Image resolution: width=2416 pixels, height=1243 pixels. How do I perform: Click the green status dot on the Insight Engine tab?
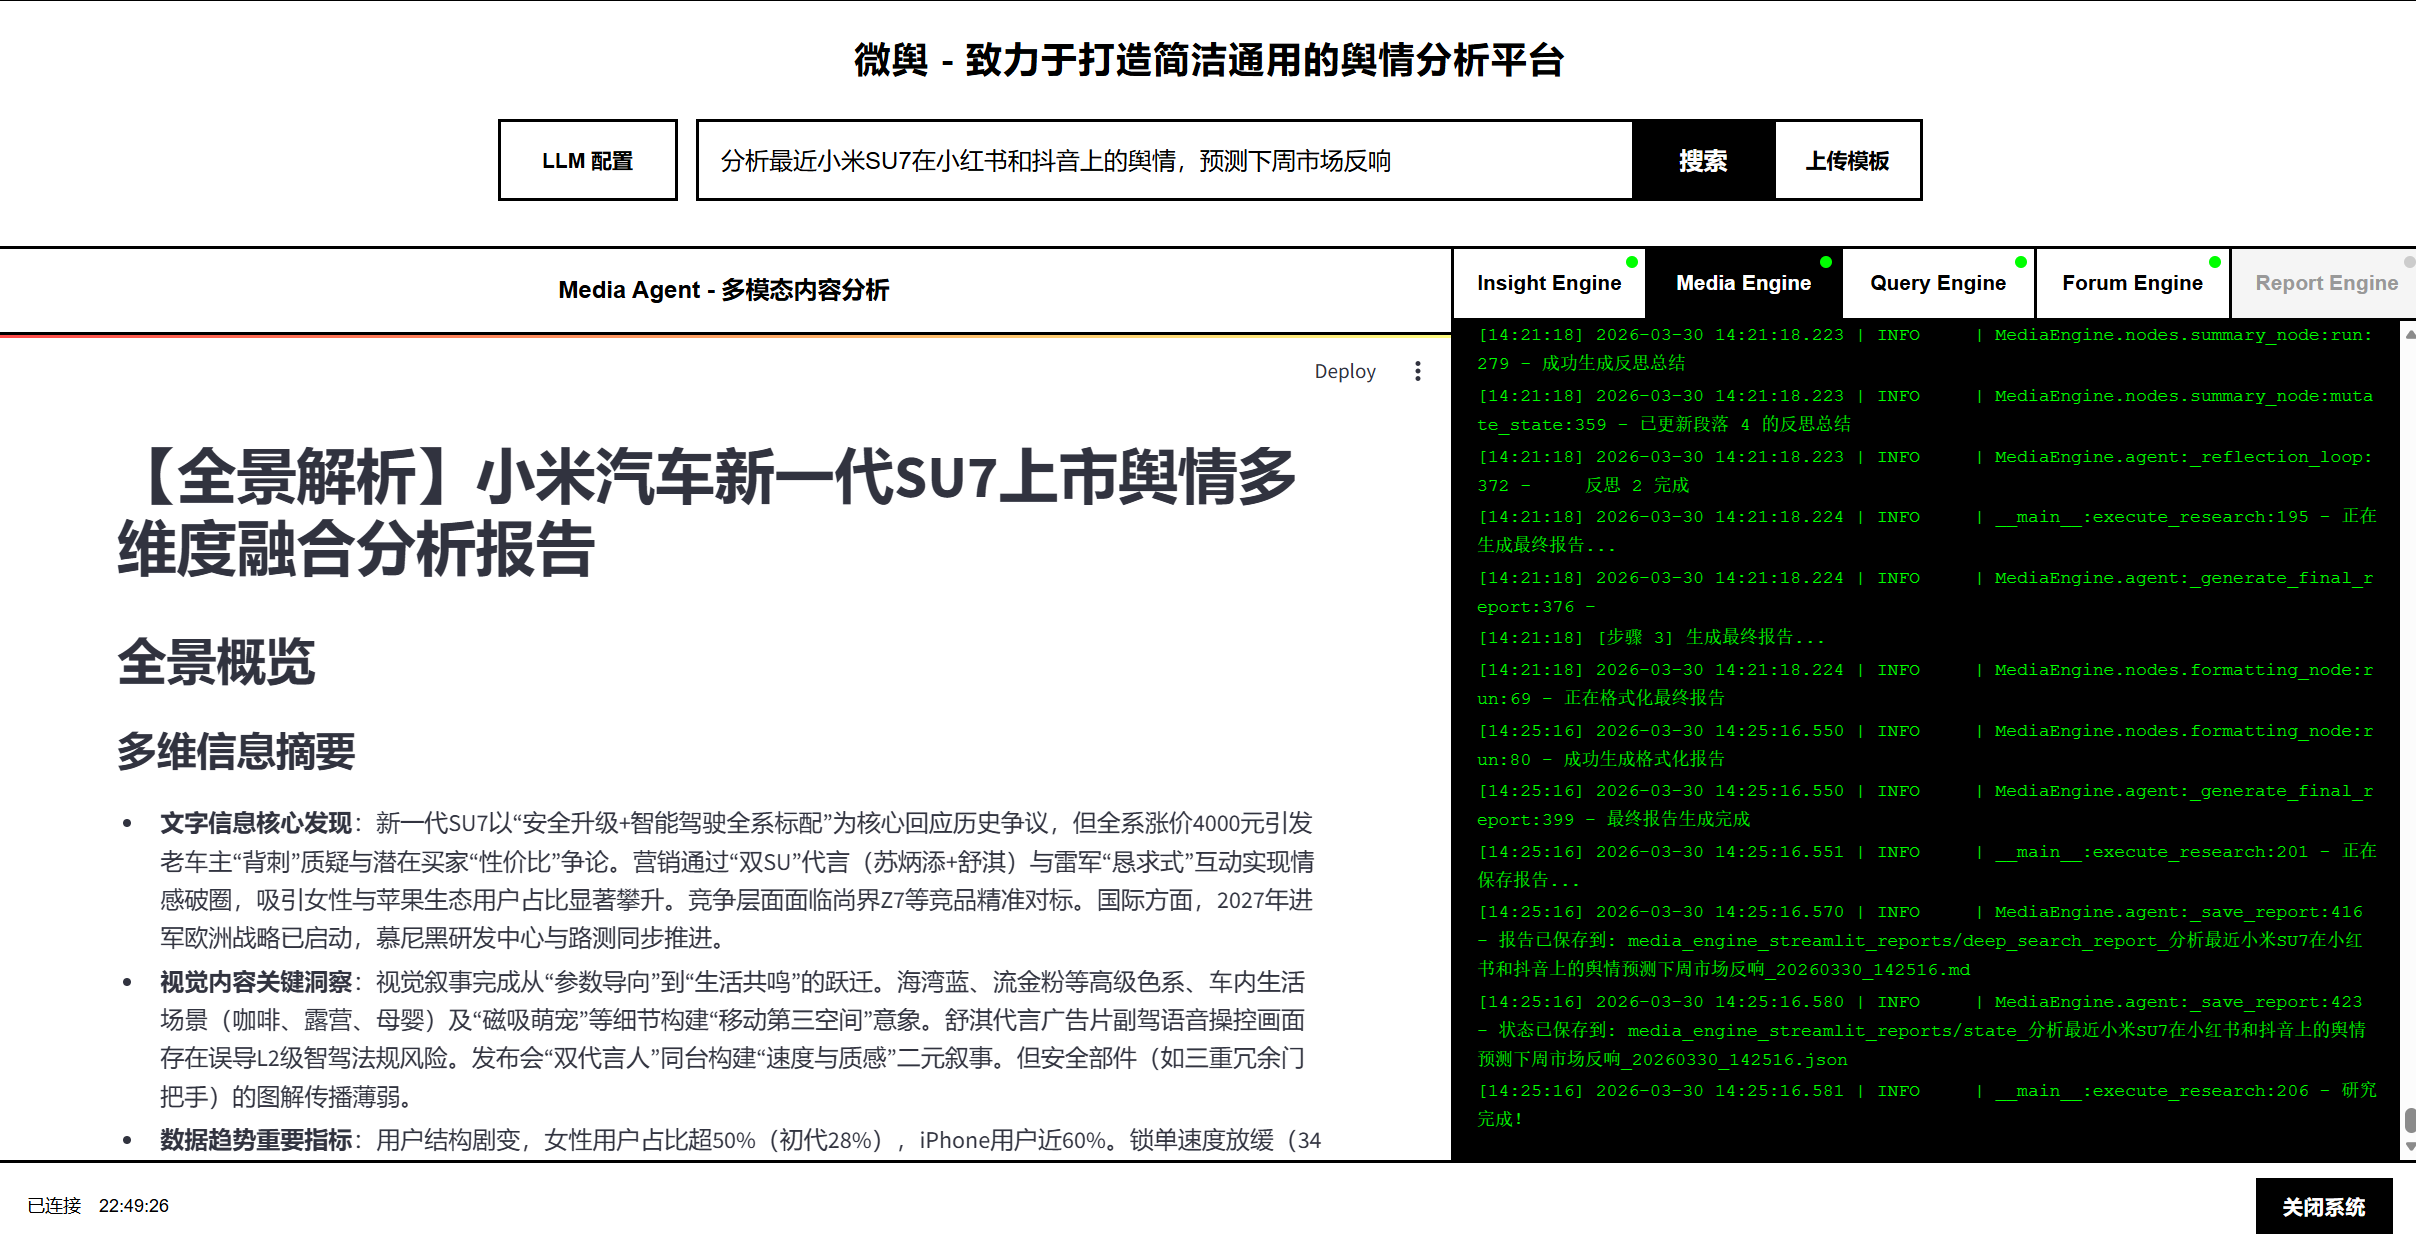point(1632,262)
